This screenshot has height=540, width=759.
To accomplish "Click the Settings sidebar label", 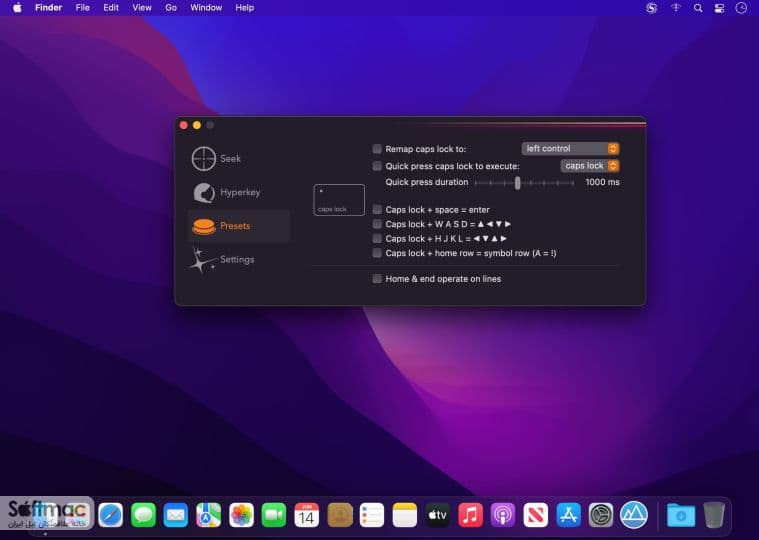I will pos(237,259).
